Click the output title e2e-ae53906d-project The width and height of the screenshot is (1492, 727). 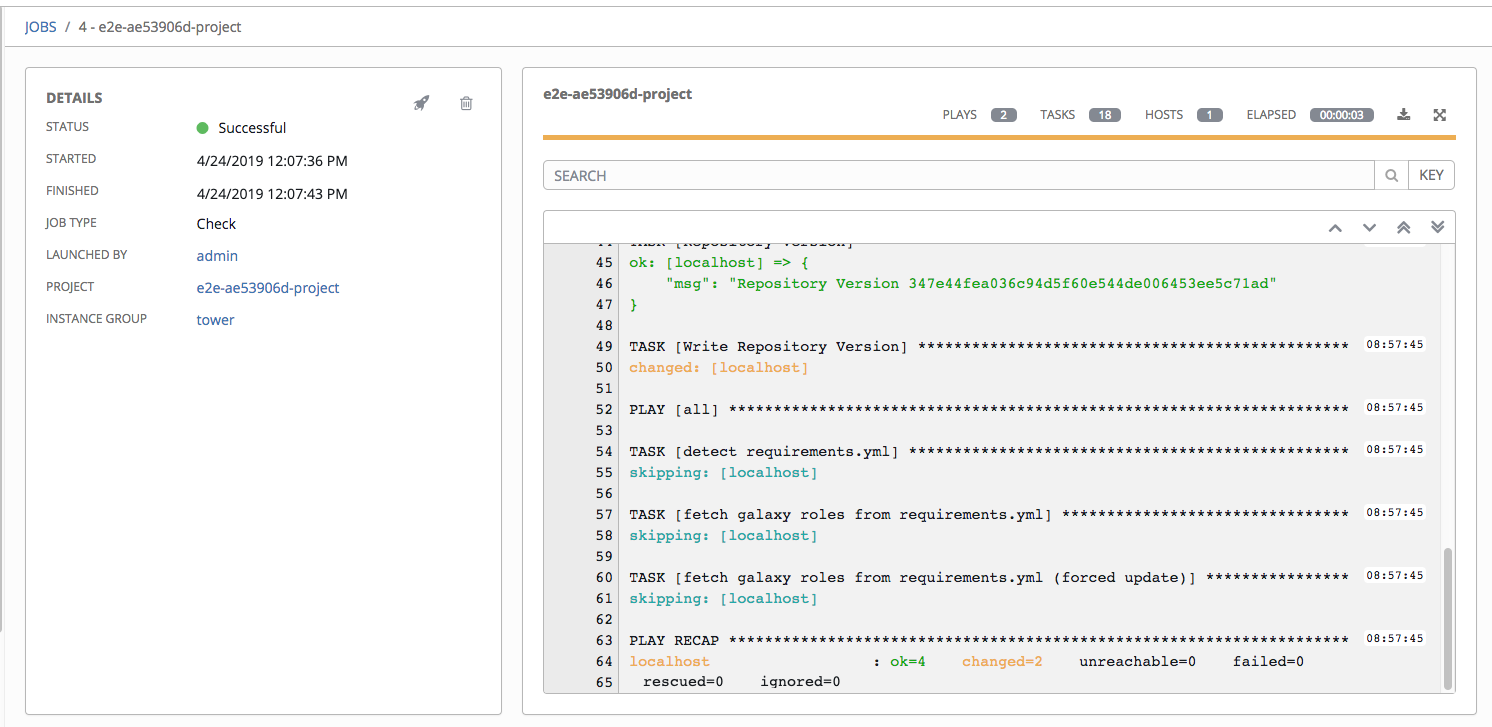pyautogui.click(x=617, y=94)
